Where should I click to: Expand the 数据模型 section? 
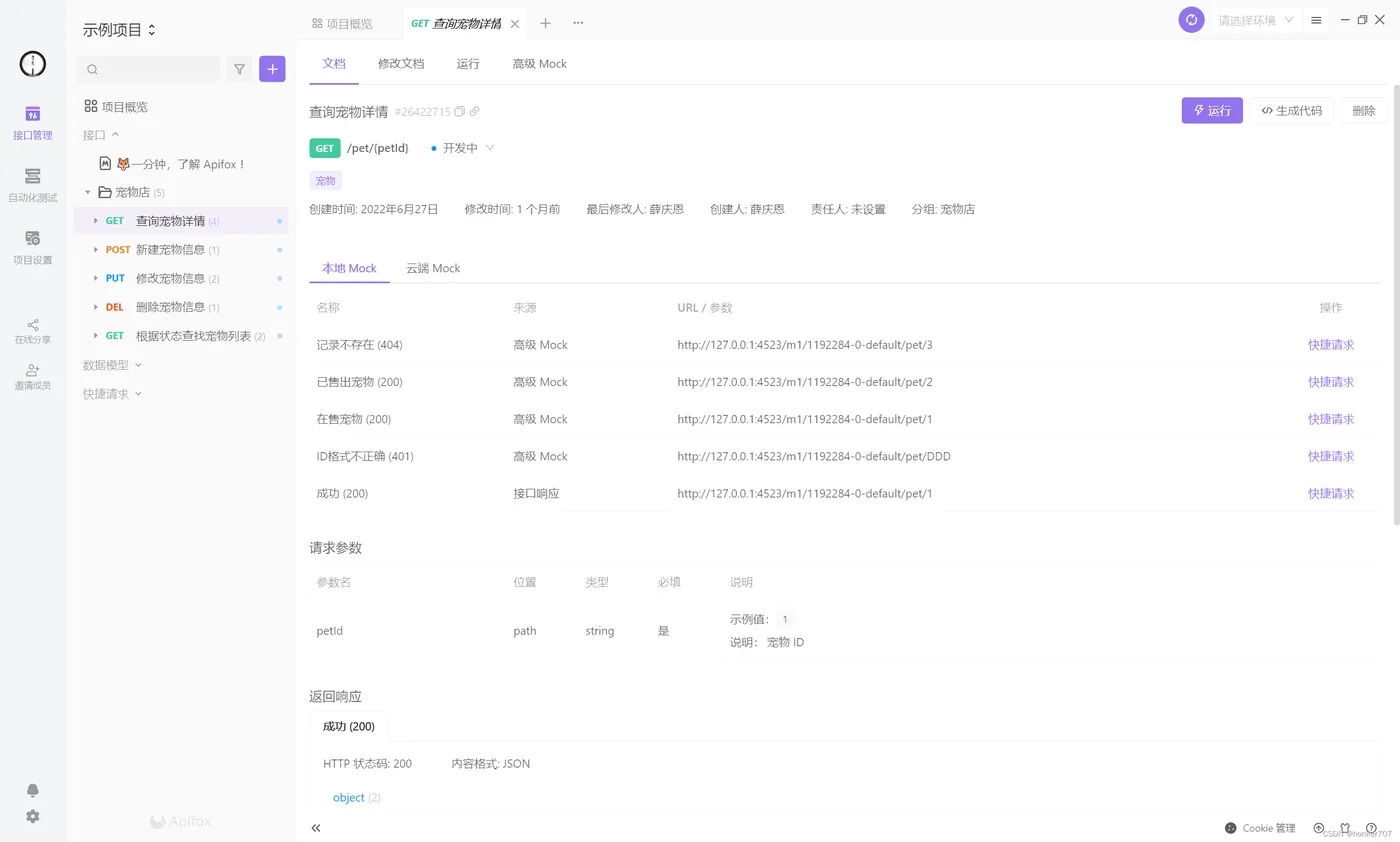tap(112, 365)
